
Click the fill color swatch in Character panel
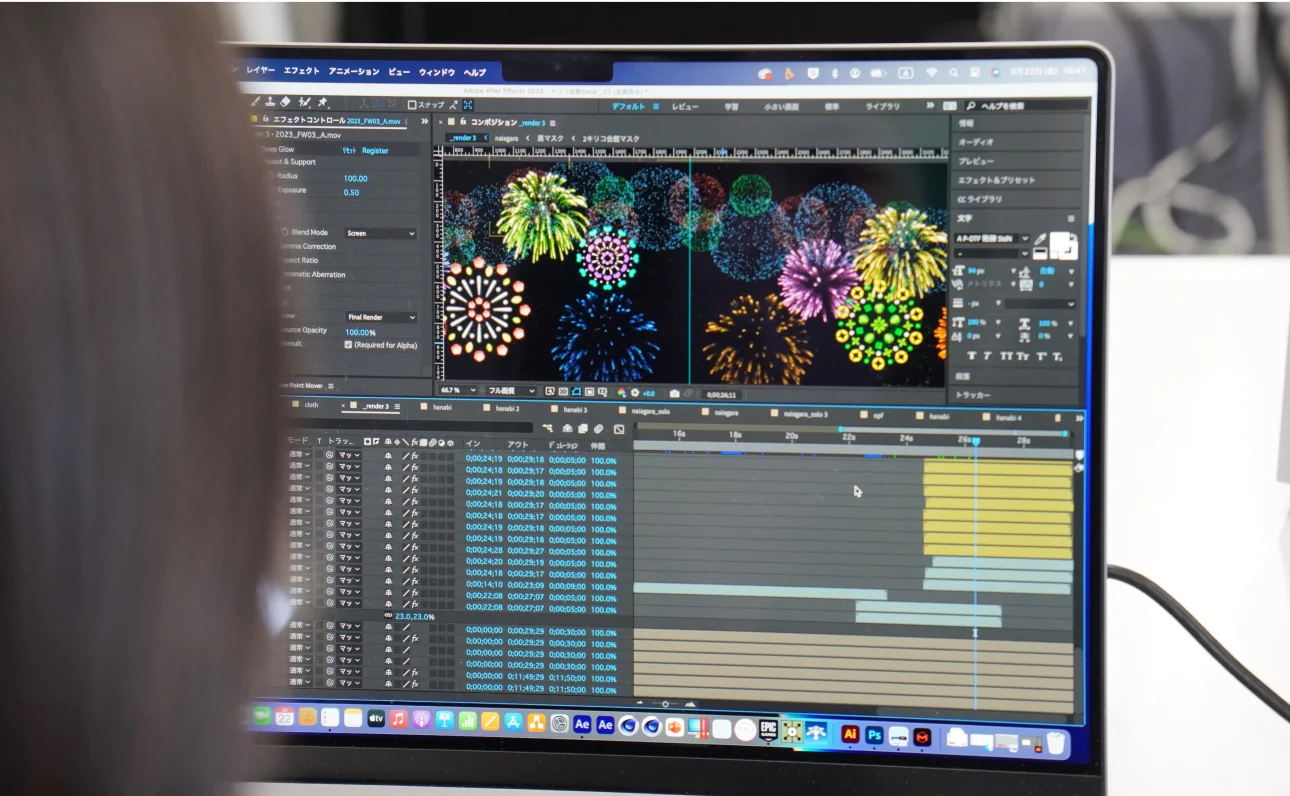(x=1061, y=244)
